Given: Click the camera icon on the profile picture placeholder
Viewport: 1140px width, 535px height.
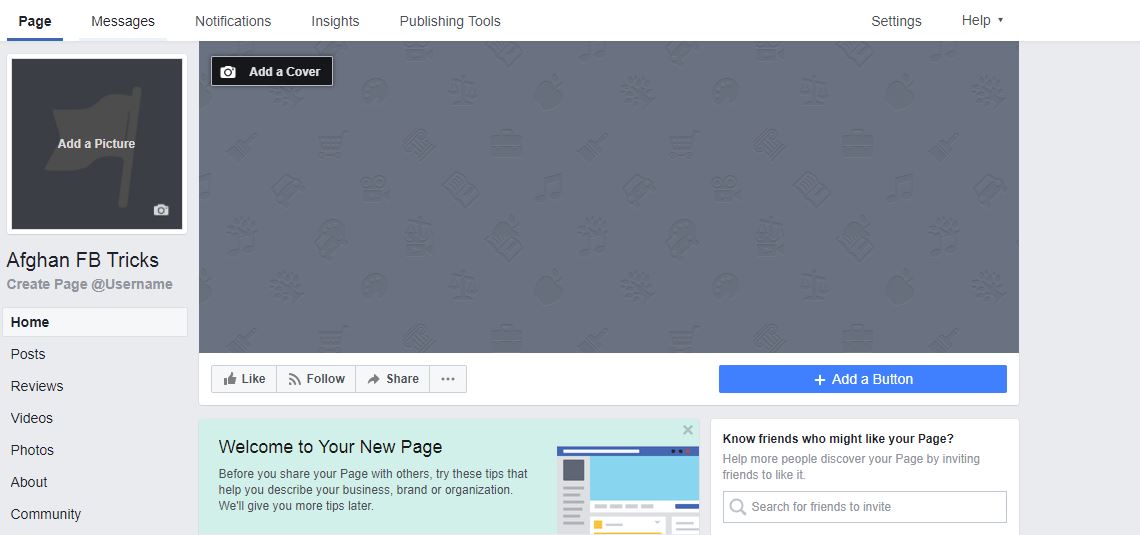Looking at the screenshot, I should [x=161, y=210].
